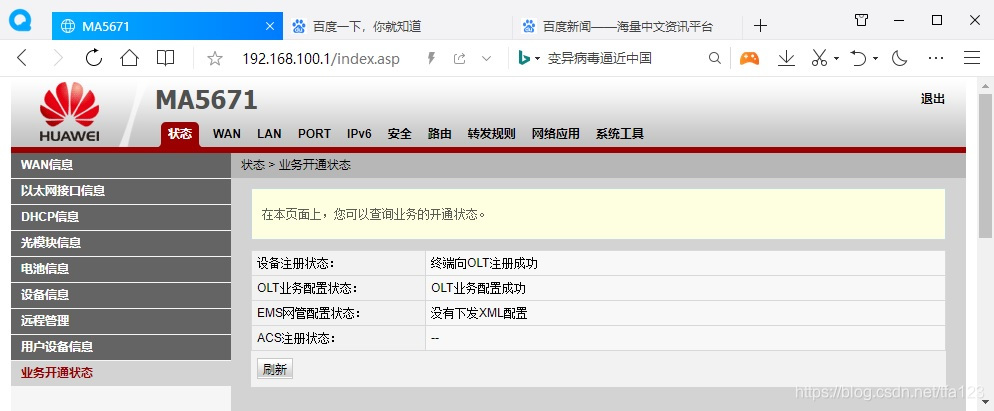Open 光模块信息 in the sidebar
994x411 pixels.
click(x=121, y=243)
